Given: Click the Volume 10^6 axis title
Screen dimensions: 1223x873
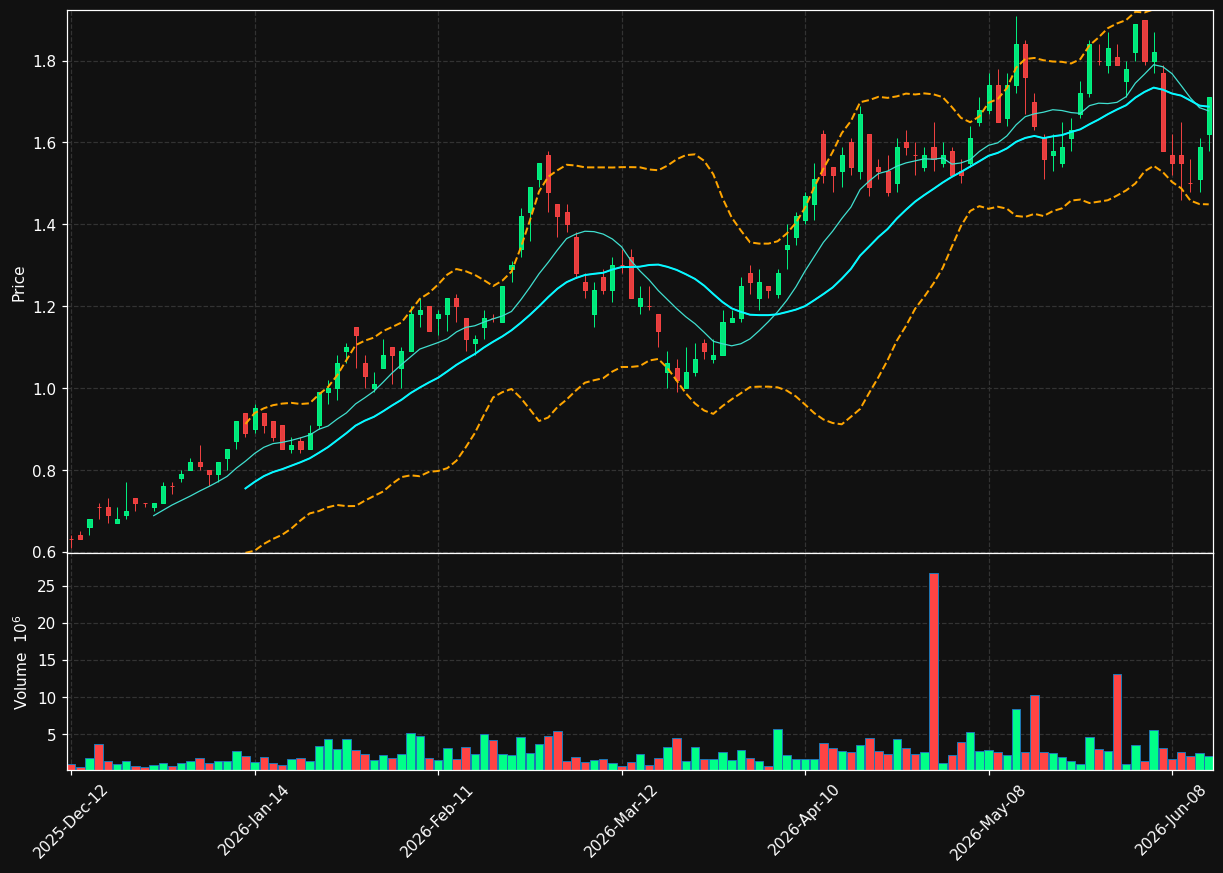Looking at the screenshot, I should point(19,662).
